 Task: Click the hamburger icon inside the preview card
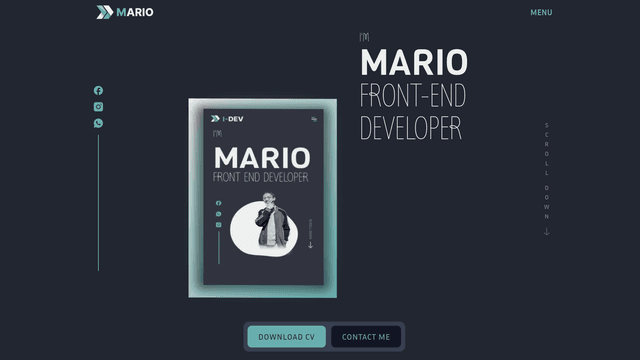pos(314,119)
